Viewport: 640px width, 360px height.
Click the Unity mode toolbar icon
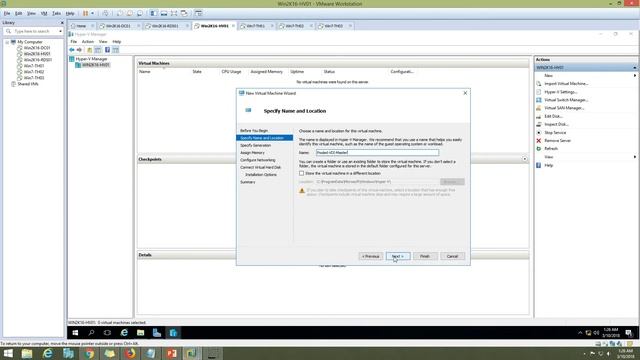coord(184,13)
